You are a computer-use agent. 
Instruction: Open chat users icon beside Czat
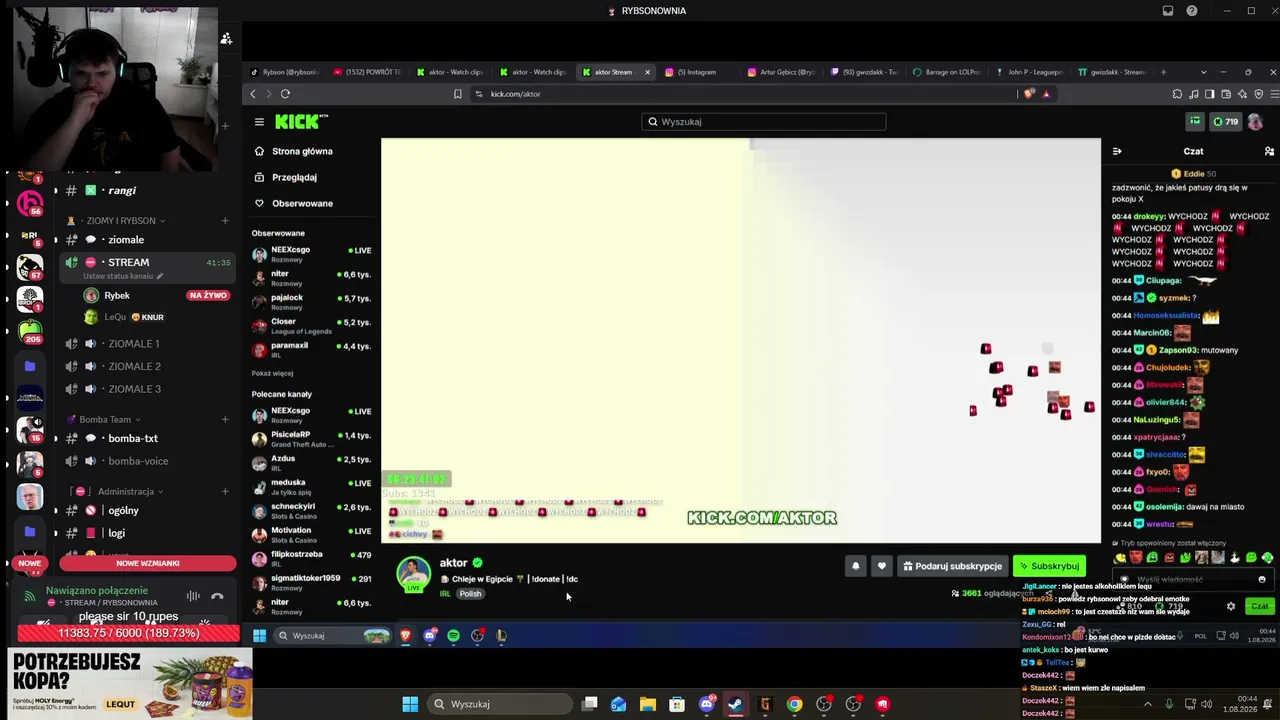point(1269,151)
